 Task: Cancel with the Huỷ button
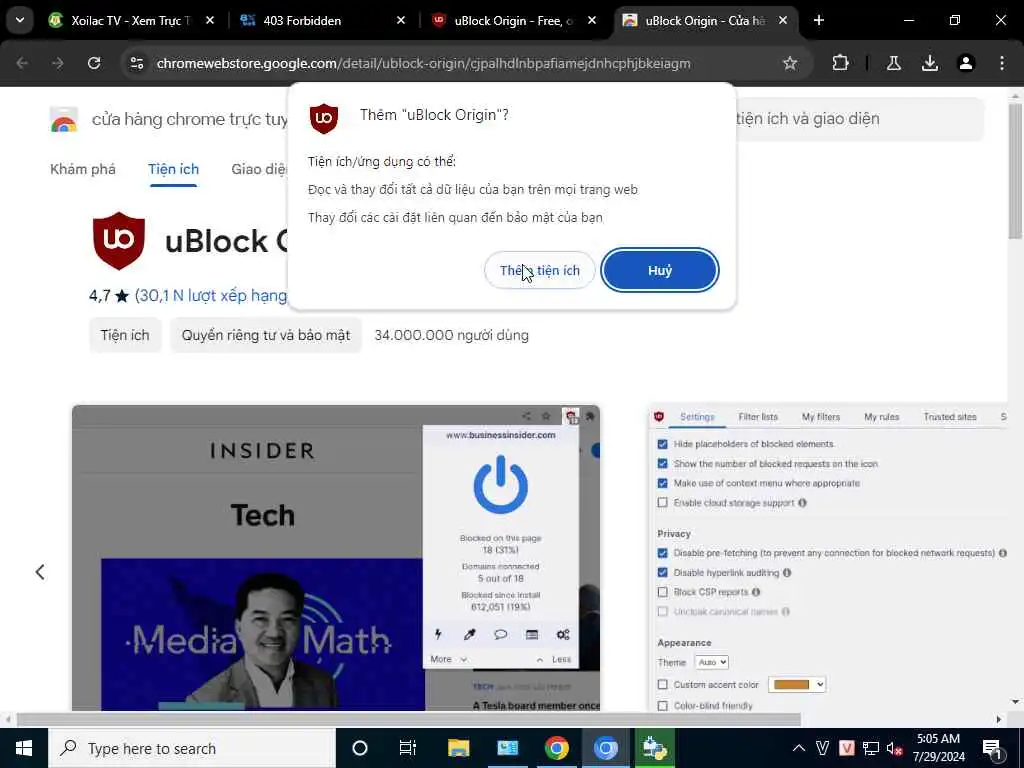tap(660, 270)
